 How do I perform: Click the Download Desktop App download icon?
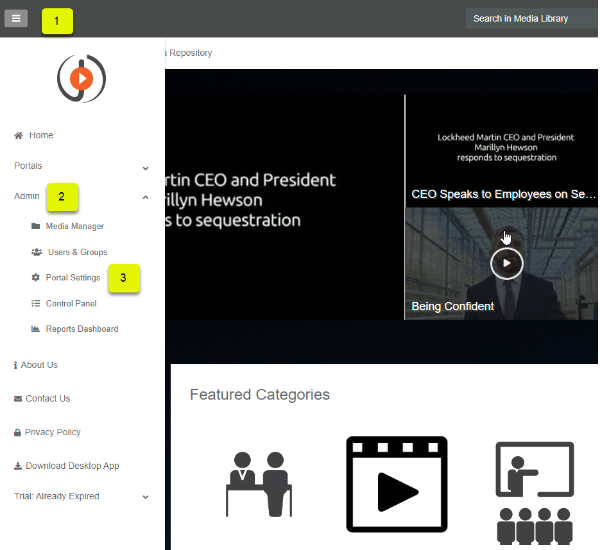[18, 466]
